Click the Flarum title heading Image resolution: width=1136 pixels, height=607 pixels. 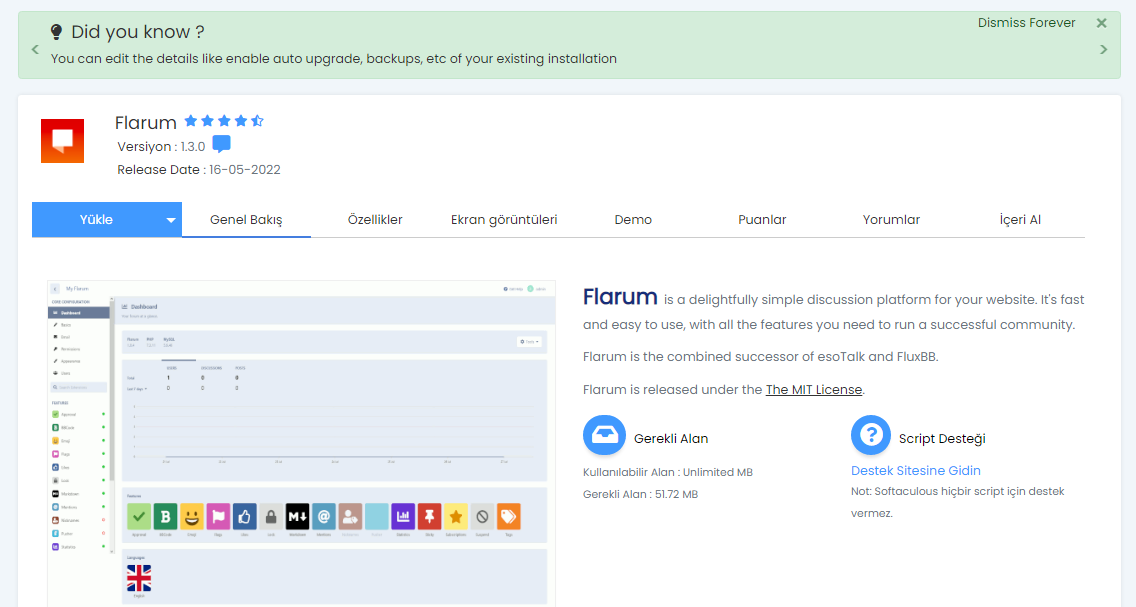146,122
